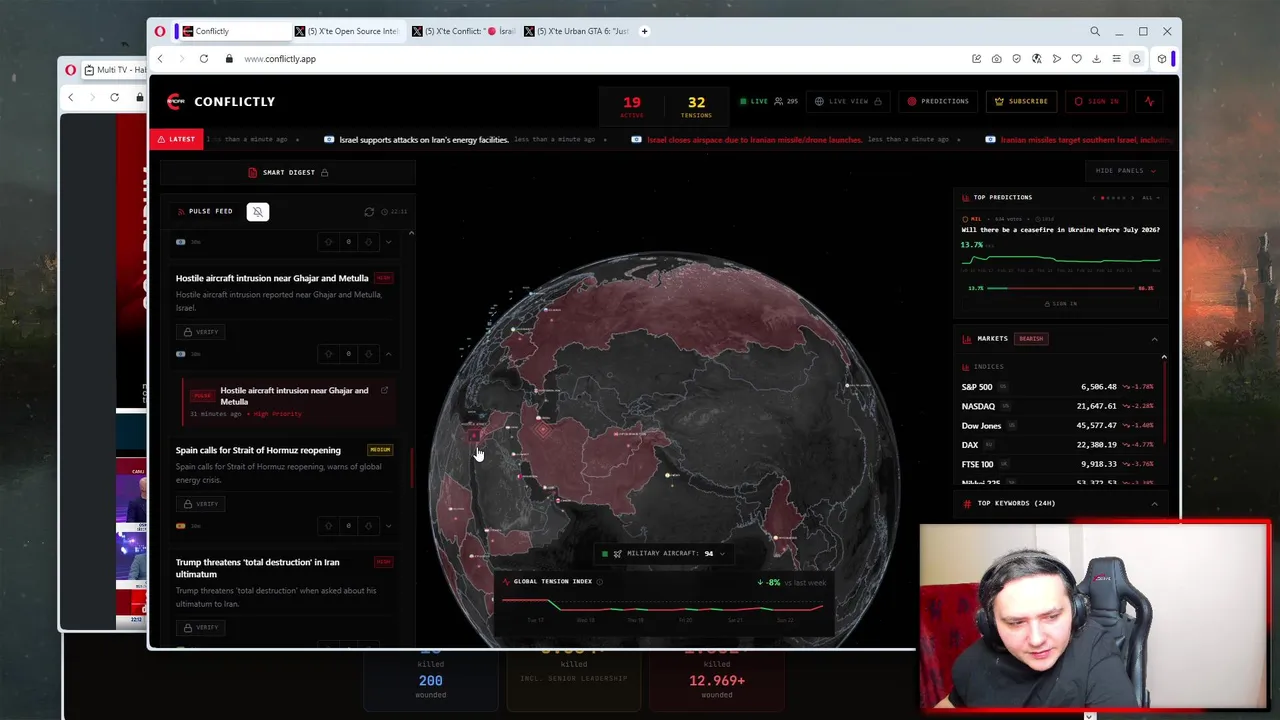Downvote the Hostile aircraft intrusion story

[368, 353]
